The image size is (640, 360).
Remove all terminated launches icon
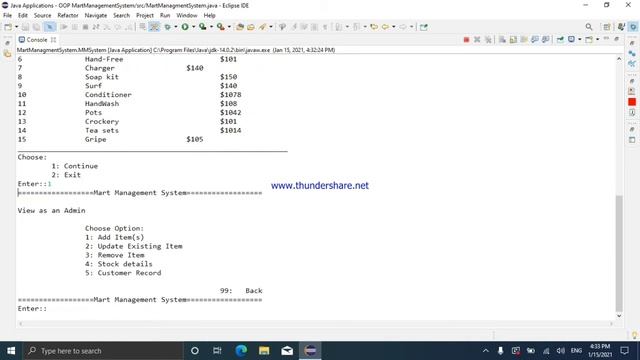[488, 40]
